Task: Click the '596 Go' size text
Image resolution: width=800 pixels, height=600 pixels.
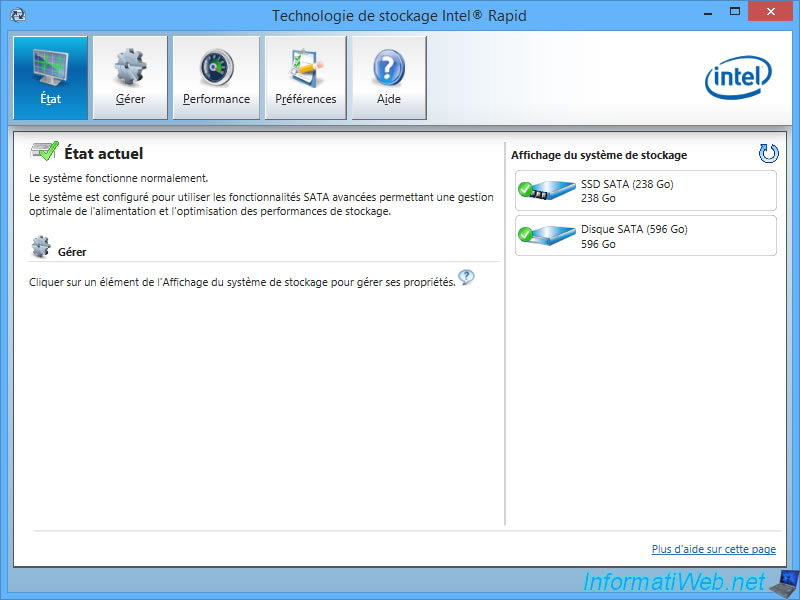Action: [x=598, y=244]
